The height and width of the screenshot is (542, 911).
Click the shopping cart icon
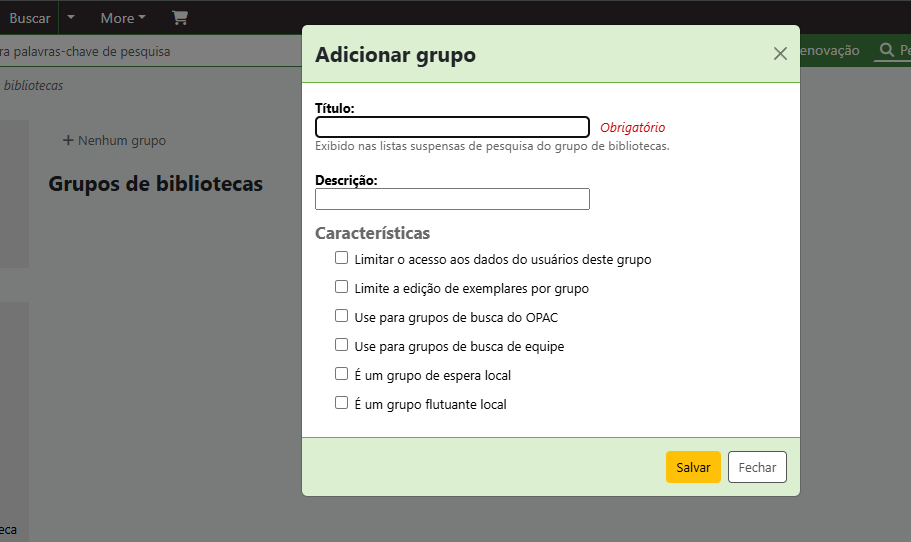coord(180,18)
